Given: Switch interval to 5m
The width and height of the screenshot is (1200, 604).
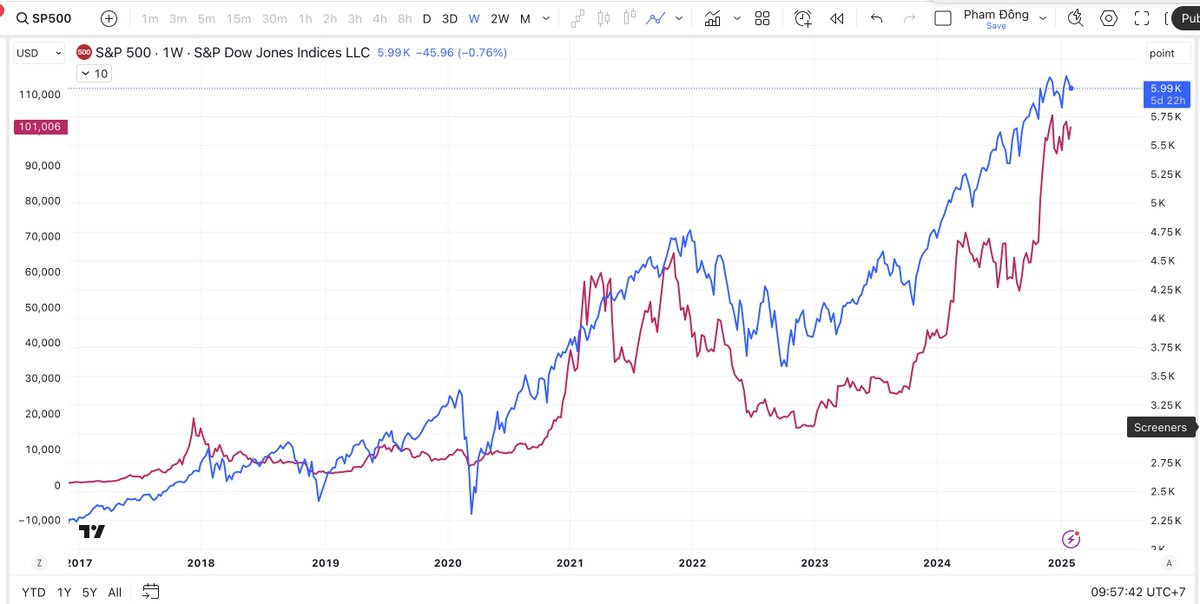Looking at the screenshot, I should click(206, 18).
